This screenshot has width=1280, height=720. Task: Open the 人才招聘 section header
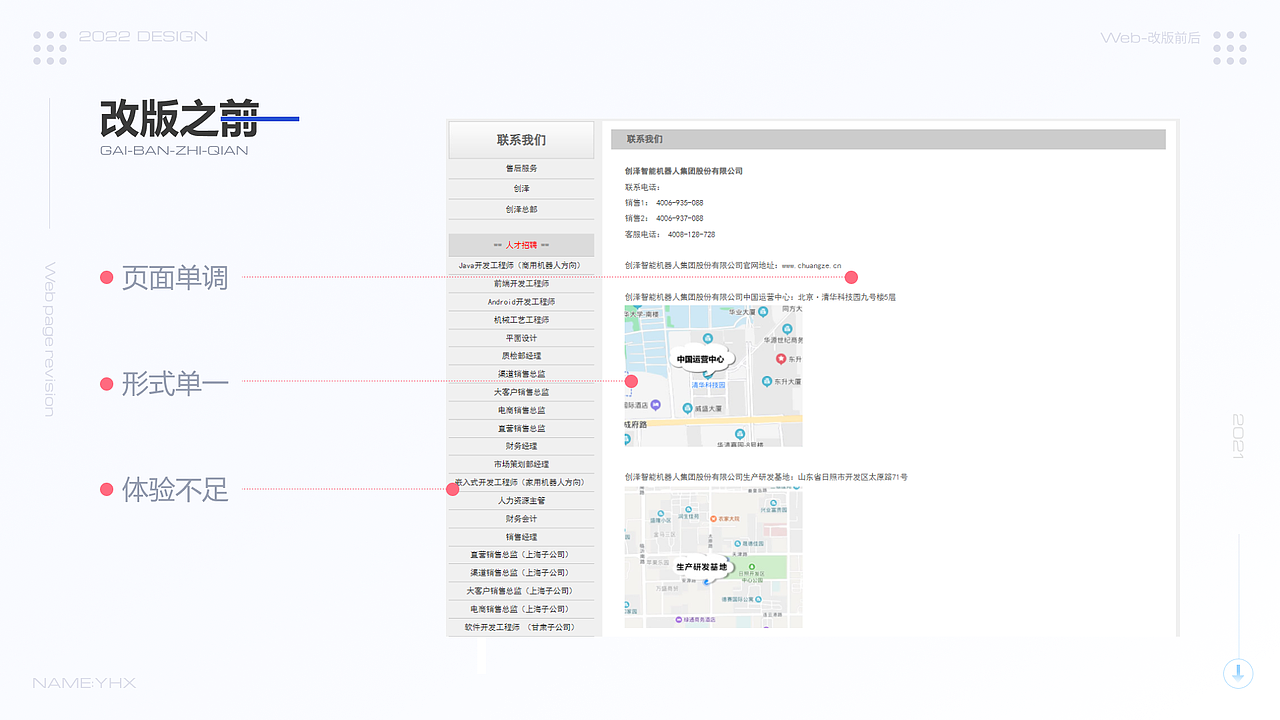[x=520, y=245]
